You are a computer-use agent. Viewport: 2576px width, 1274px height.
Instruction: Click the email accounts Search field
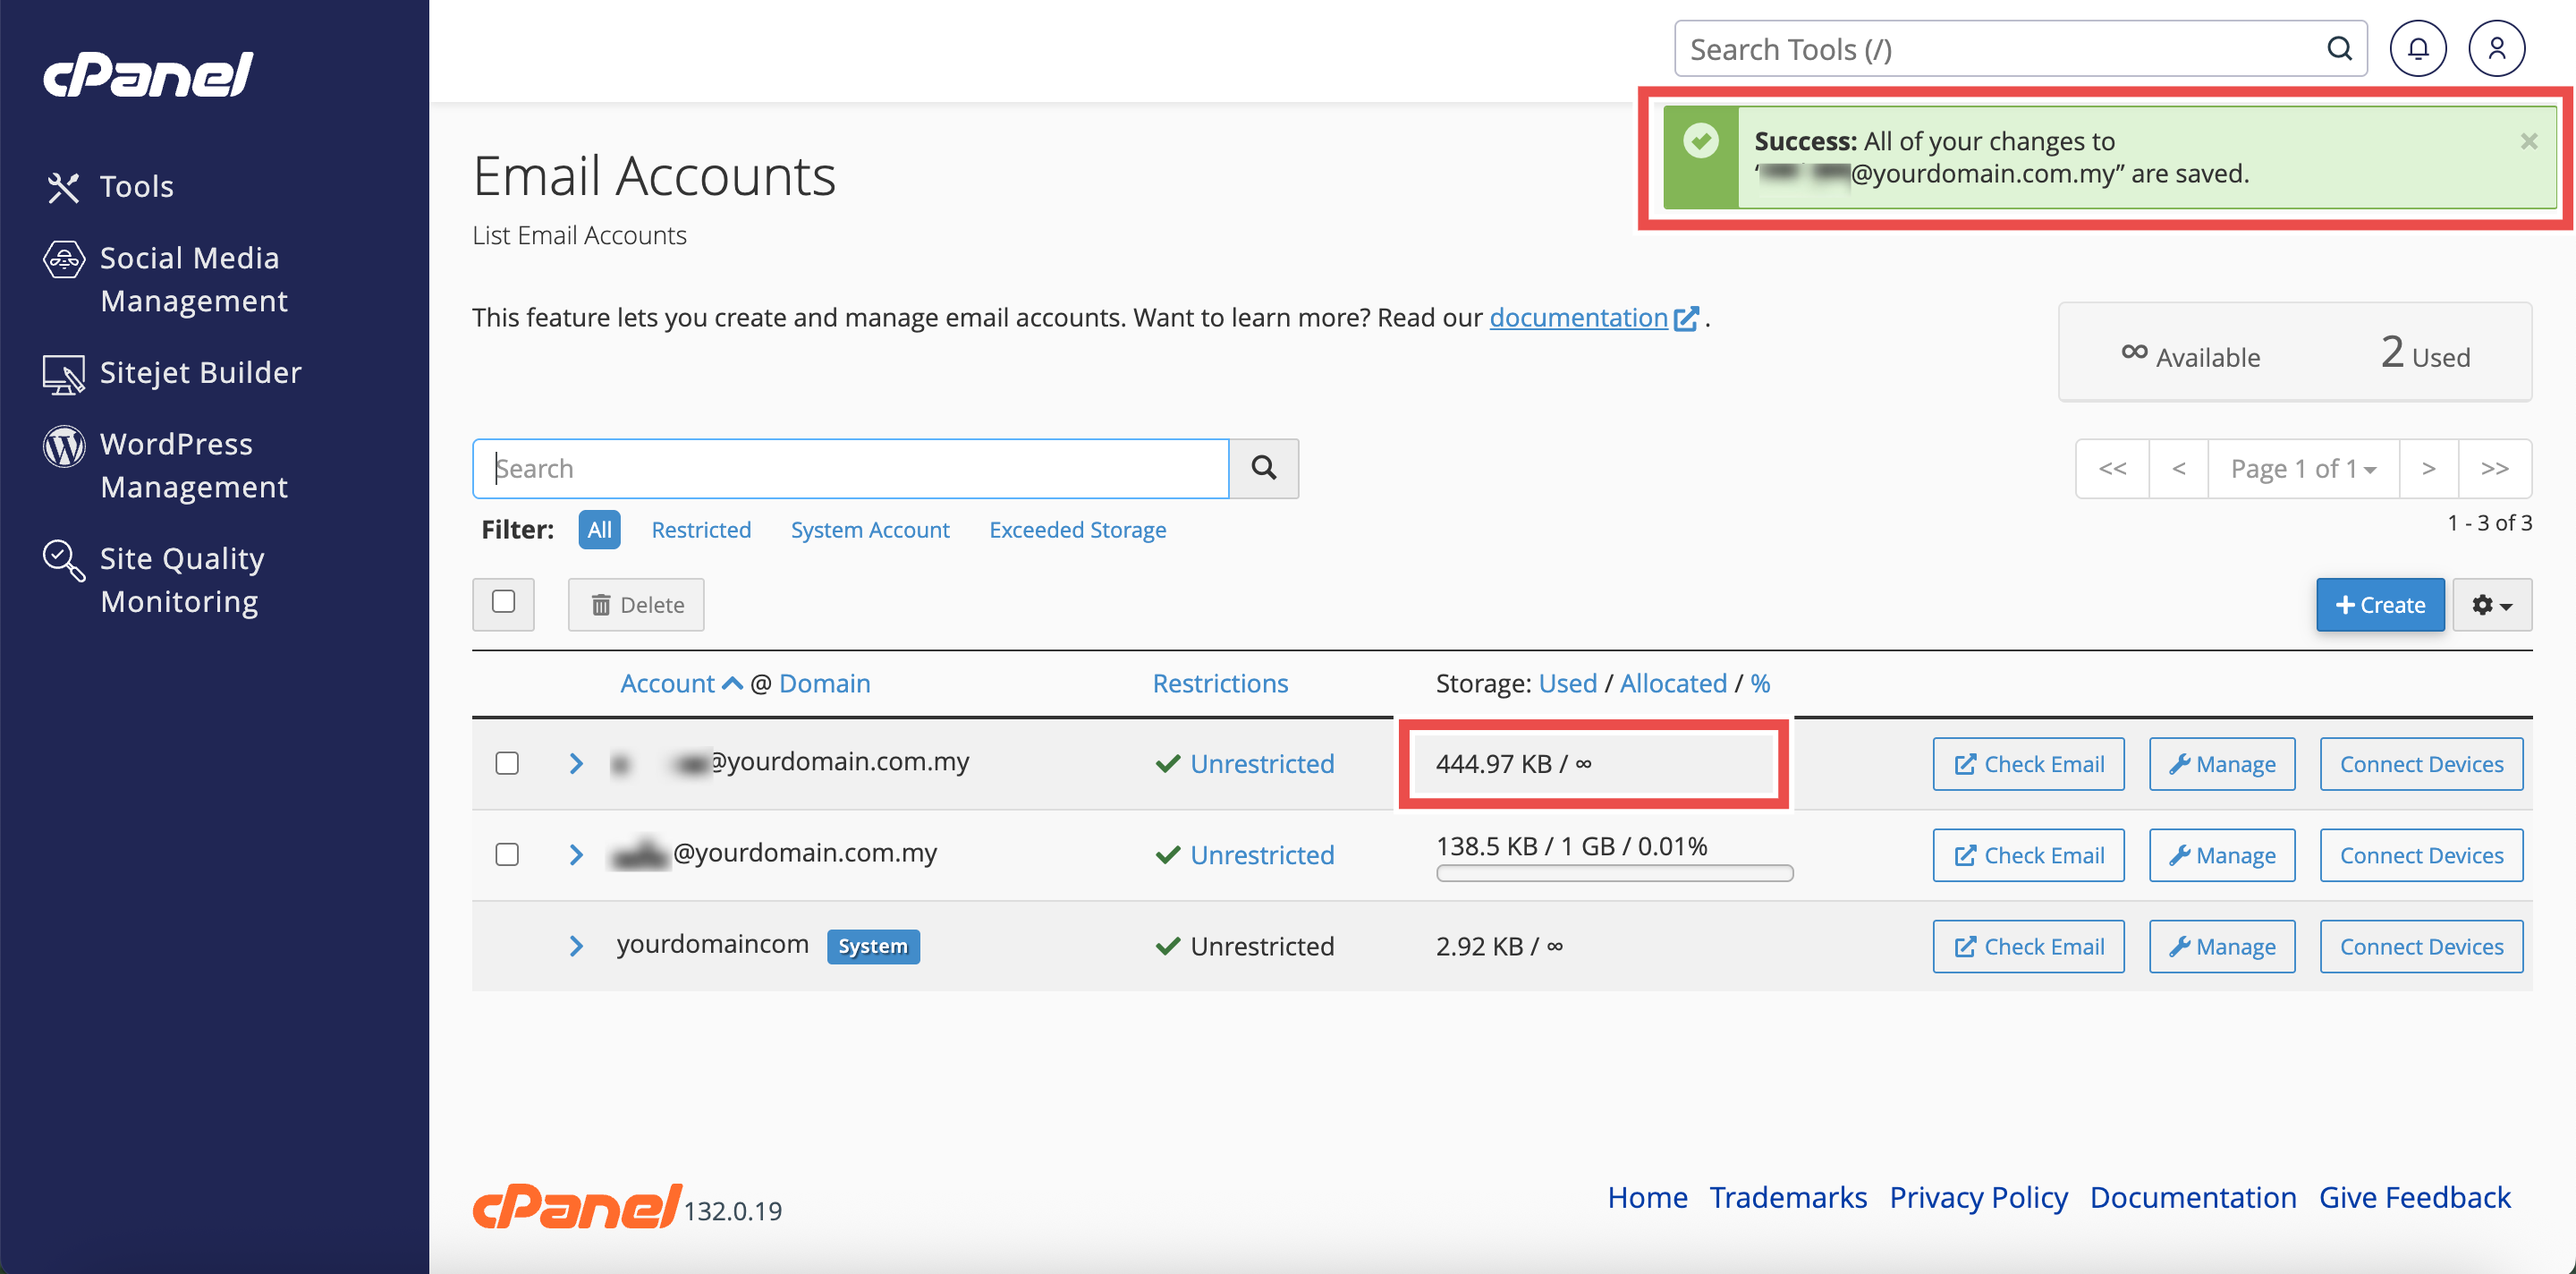coord(850,468)
